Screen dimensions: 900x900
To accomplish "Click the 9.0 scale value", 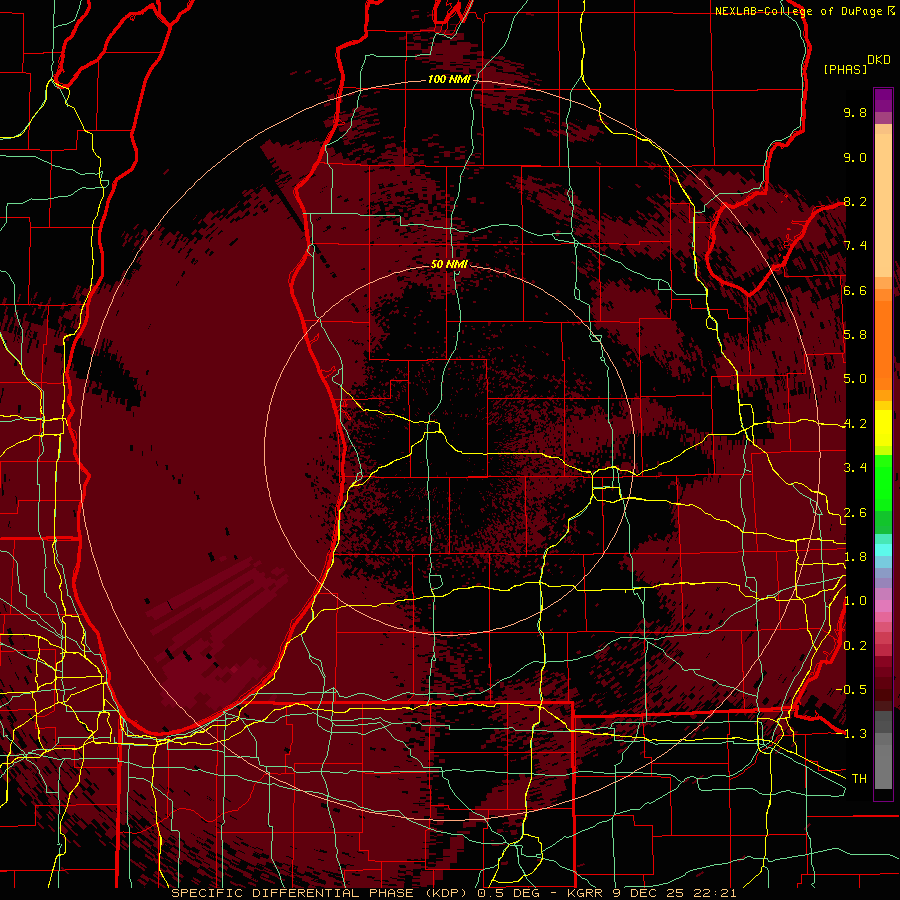I will click(855, 157).
